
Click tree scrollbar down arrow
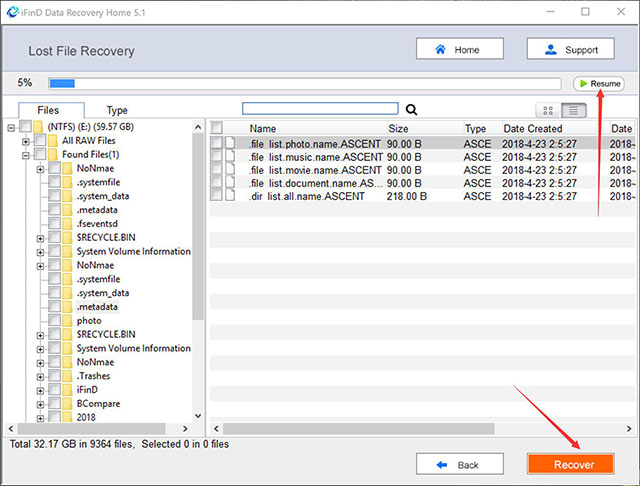tap(198, 416)
